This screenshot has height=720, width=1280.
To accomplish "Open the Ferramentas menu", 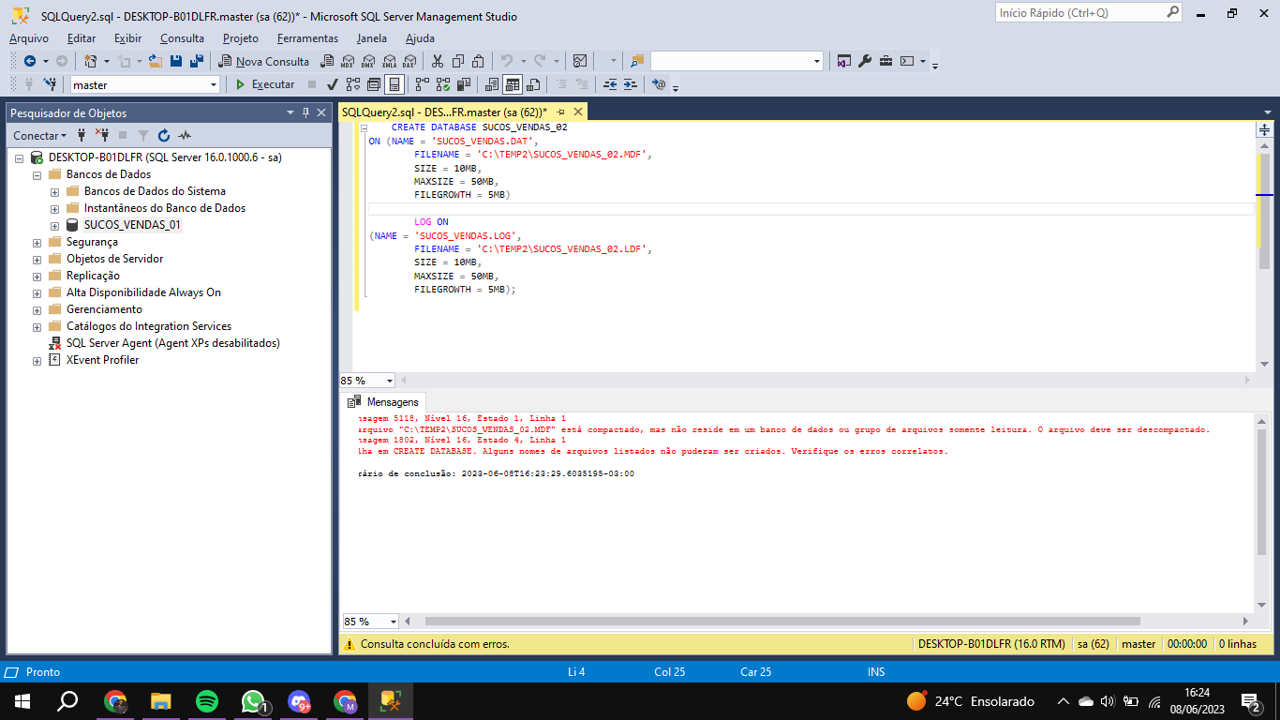I will point(308,38).
